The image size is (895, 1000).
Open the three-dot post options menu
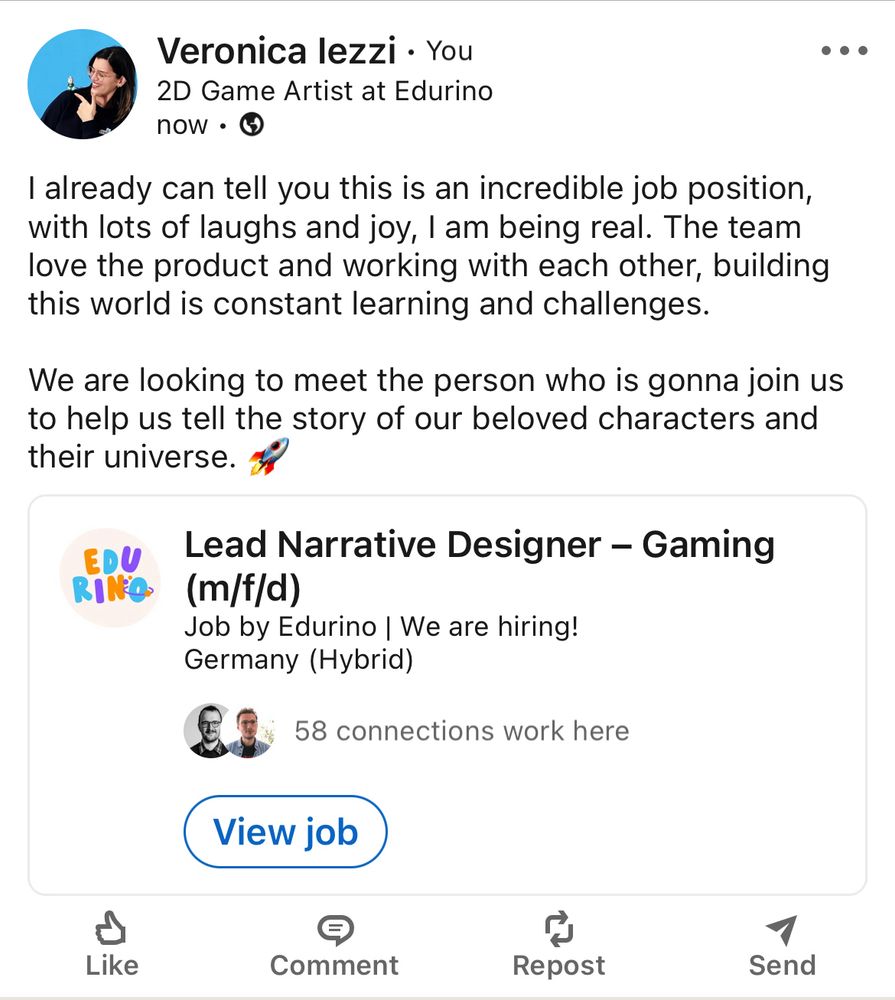(x=842, y=51)
